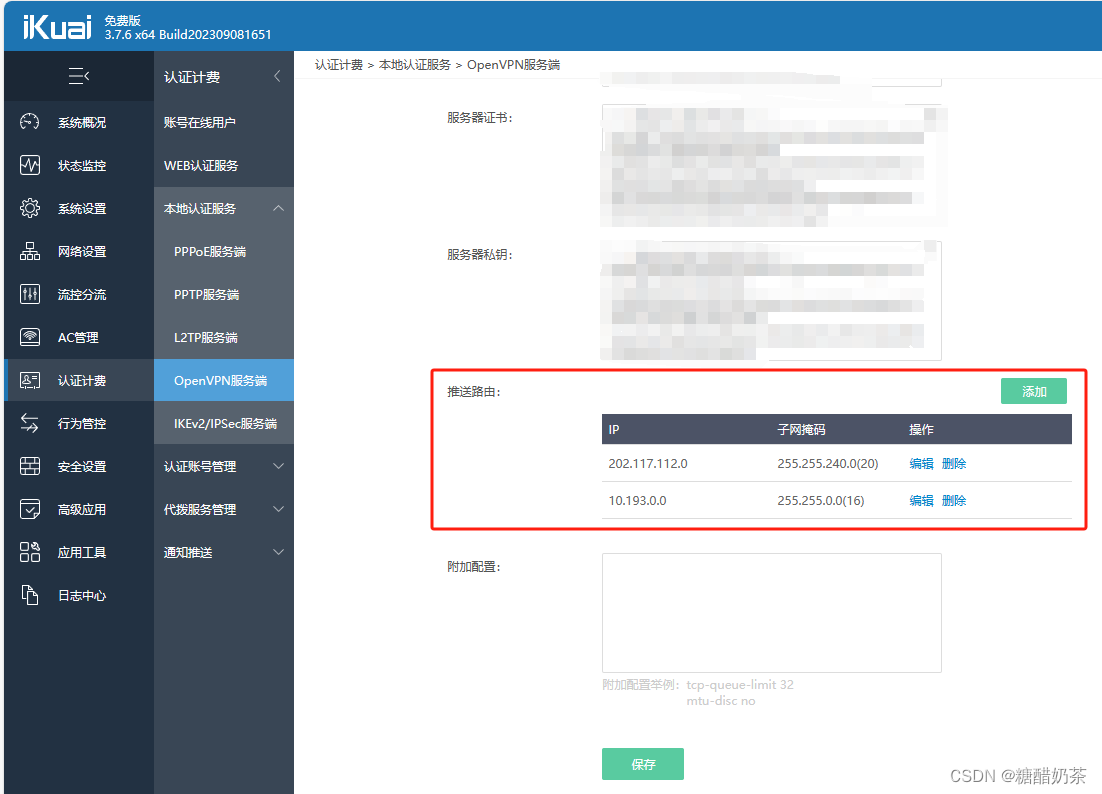The width and height of the screenshot is (1102, 794).
Task: Open 安全设置 menu item
Action: [x=82, y=466]
